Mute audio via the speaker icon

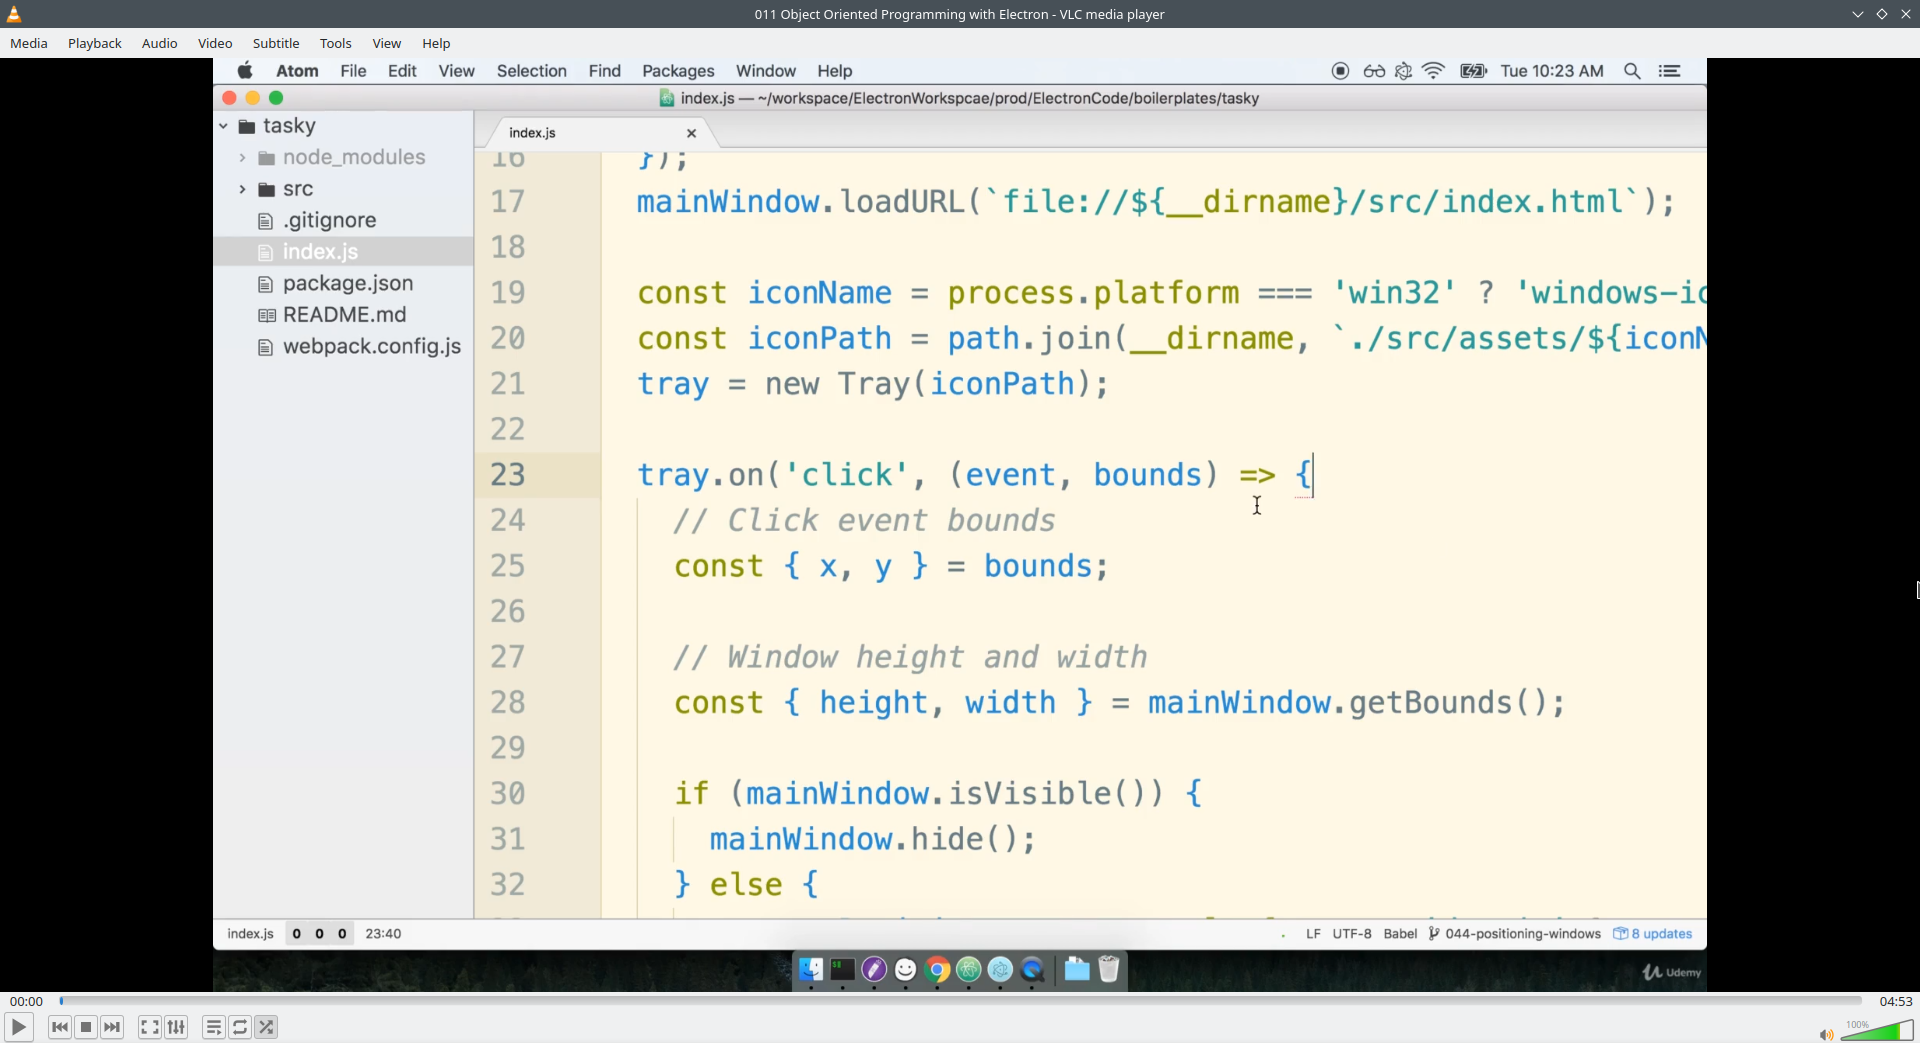[1826, 1034]
